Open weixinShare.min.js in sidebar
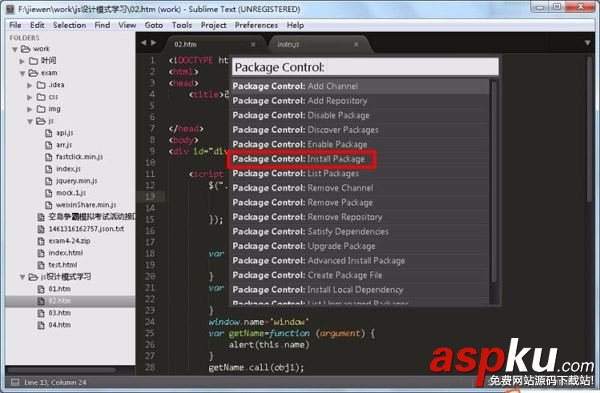 pyautogui.click(x=86, y=205)
